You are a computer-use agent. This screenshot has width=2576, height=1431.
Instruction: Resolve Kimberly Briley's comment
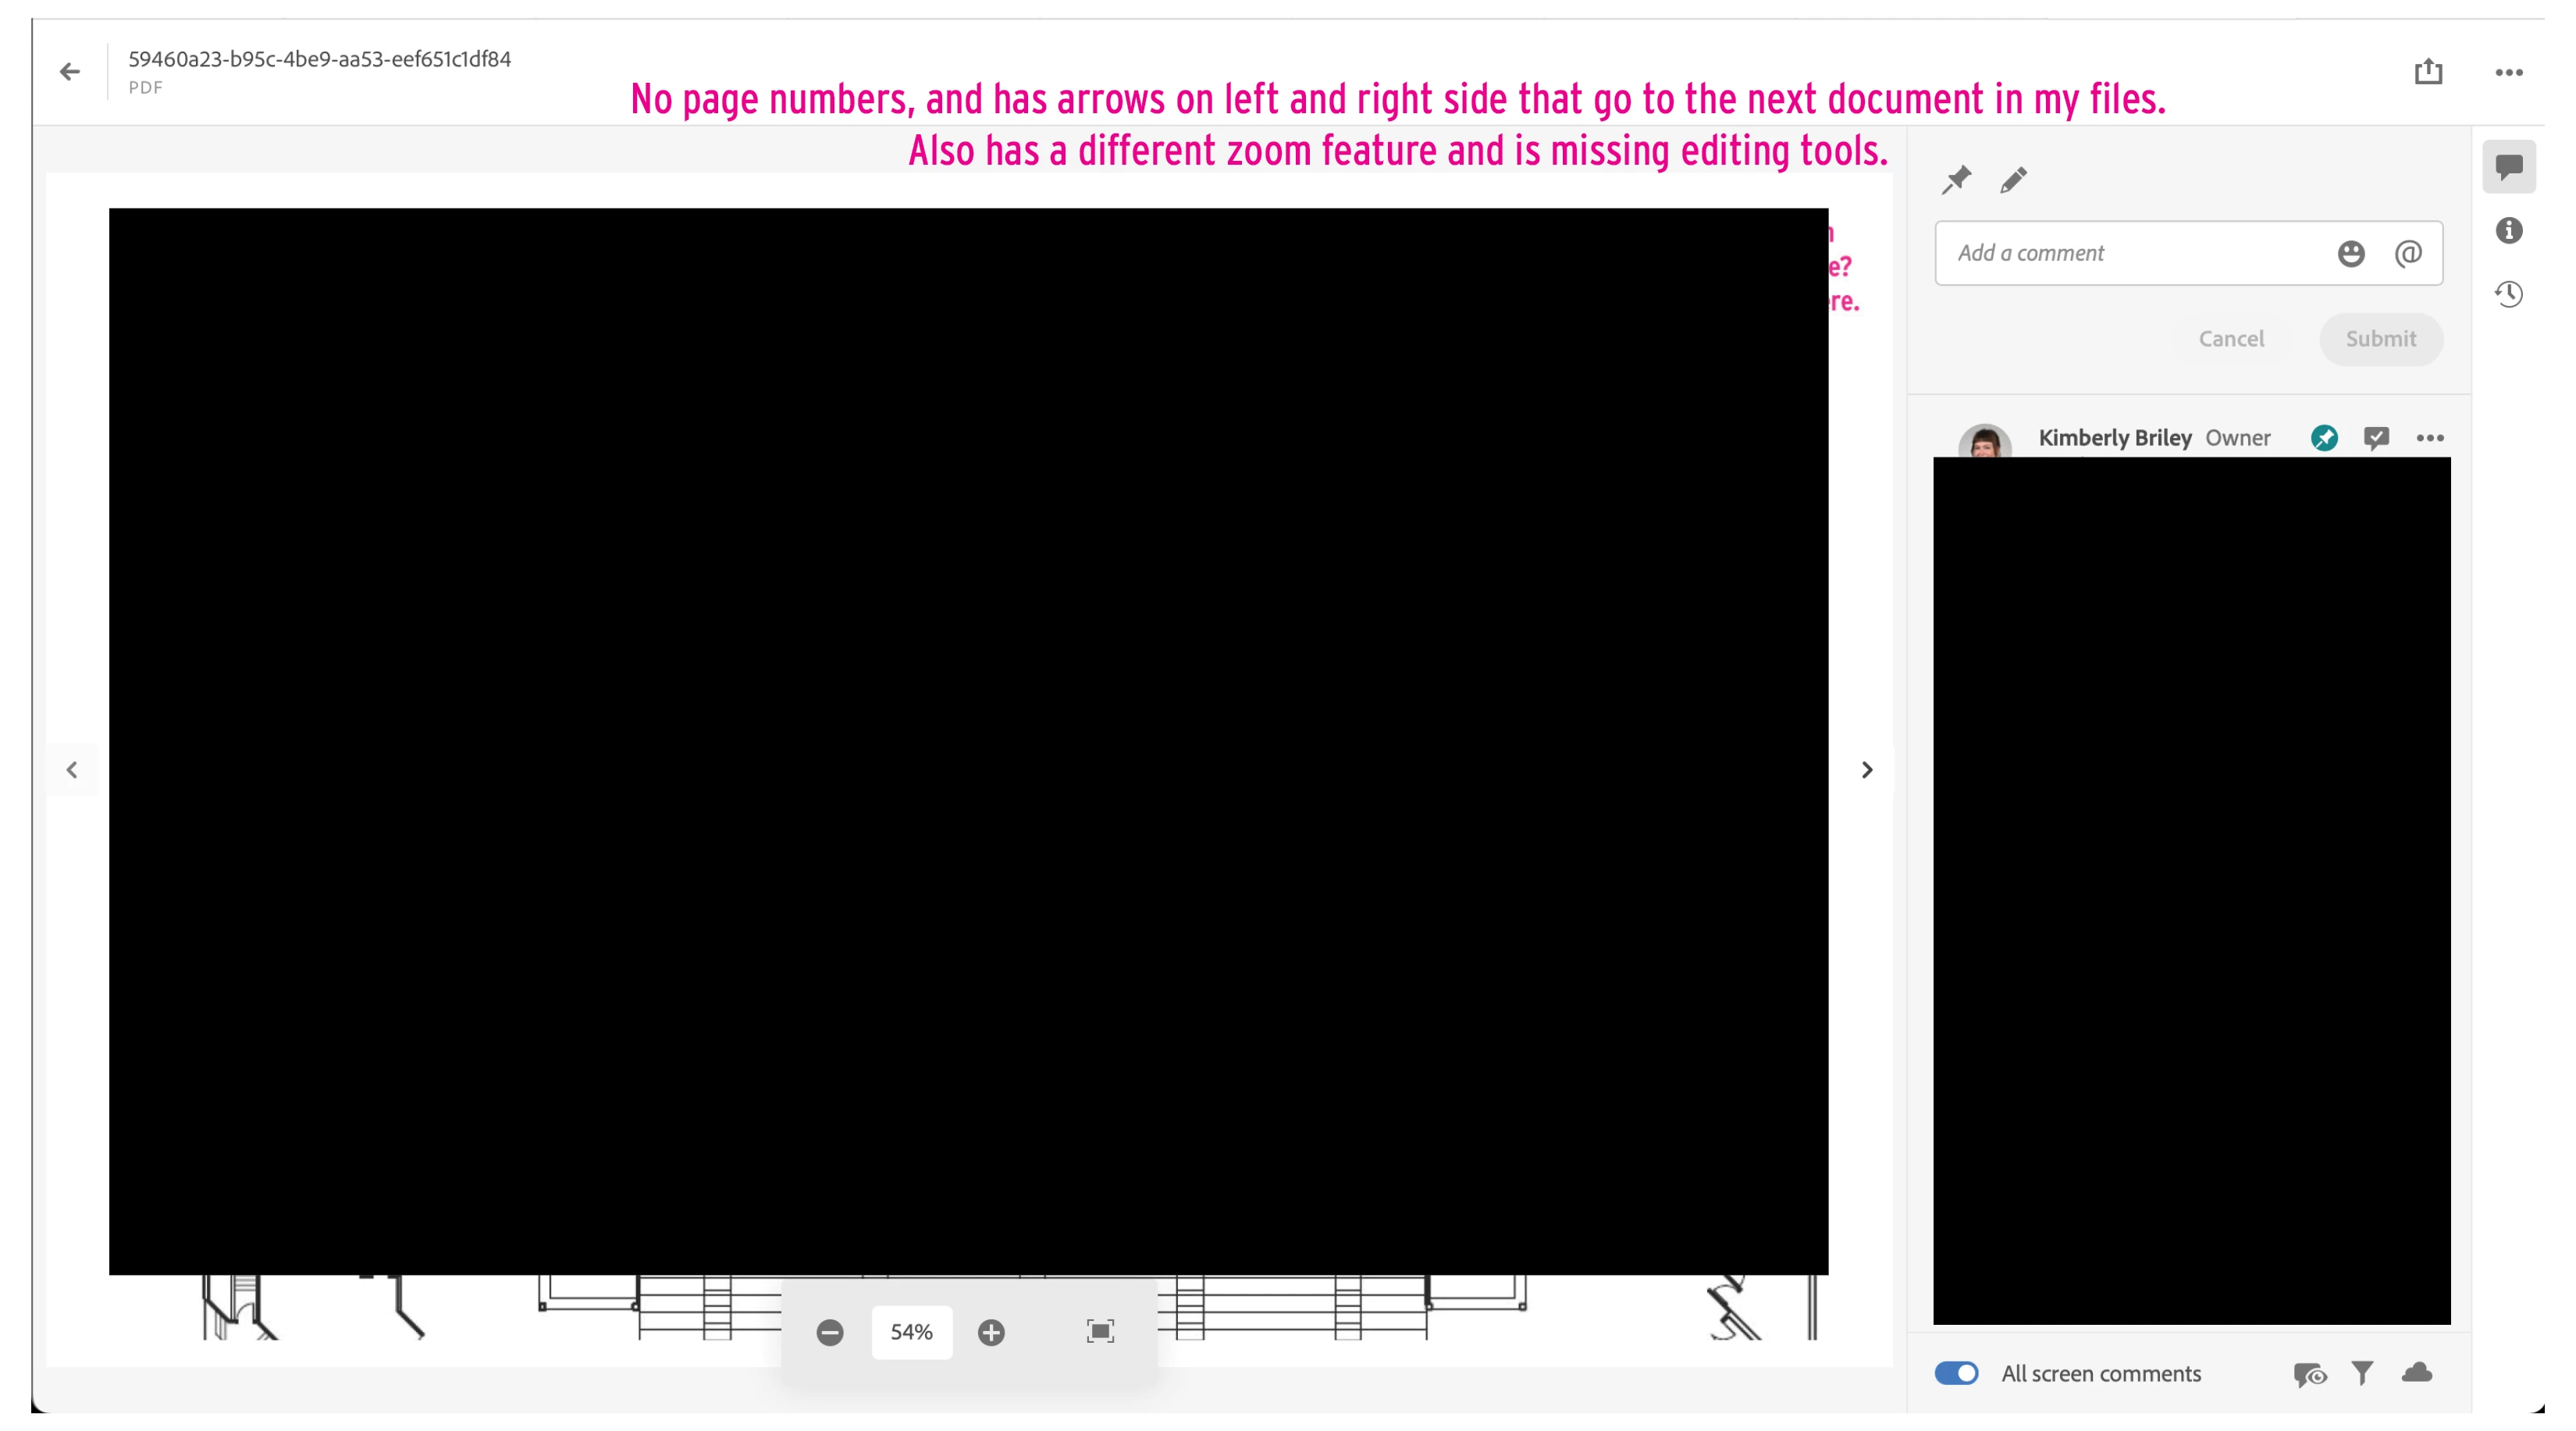[2376, 437]
